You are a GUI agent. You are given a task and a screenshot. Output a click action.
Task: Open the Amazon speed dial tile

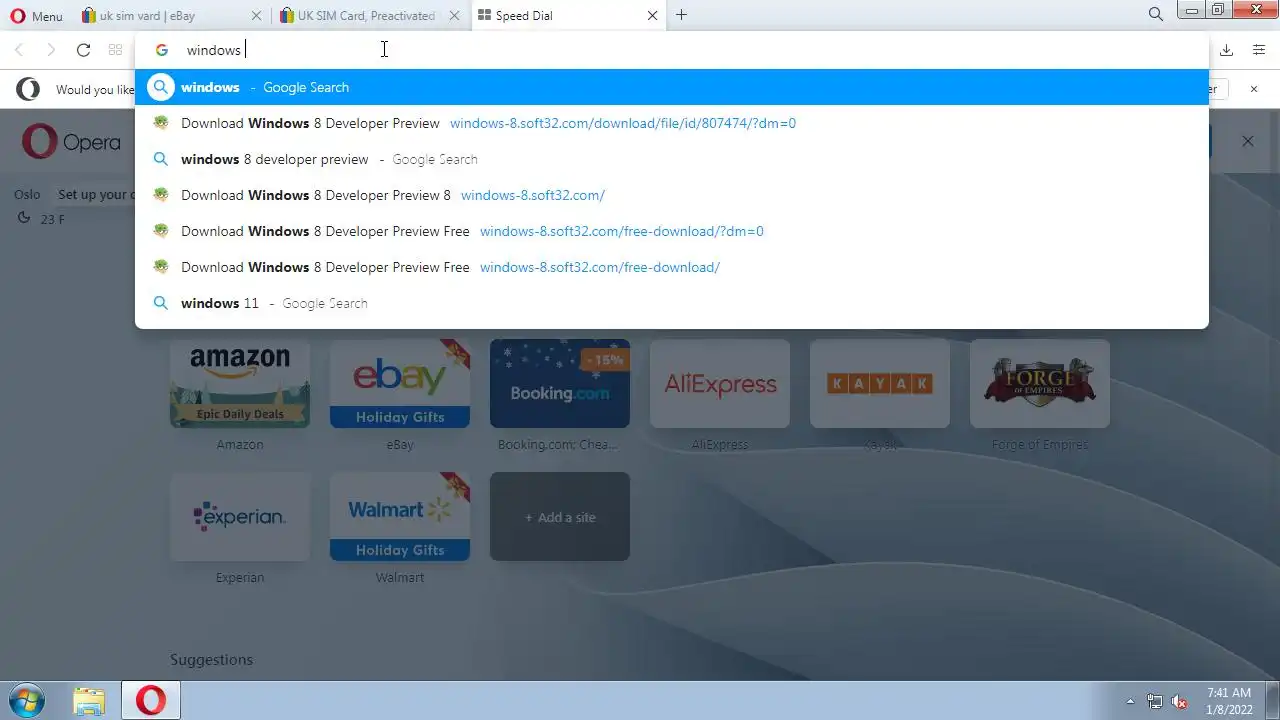[240, 384]
